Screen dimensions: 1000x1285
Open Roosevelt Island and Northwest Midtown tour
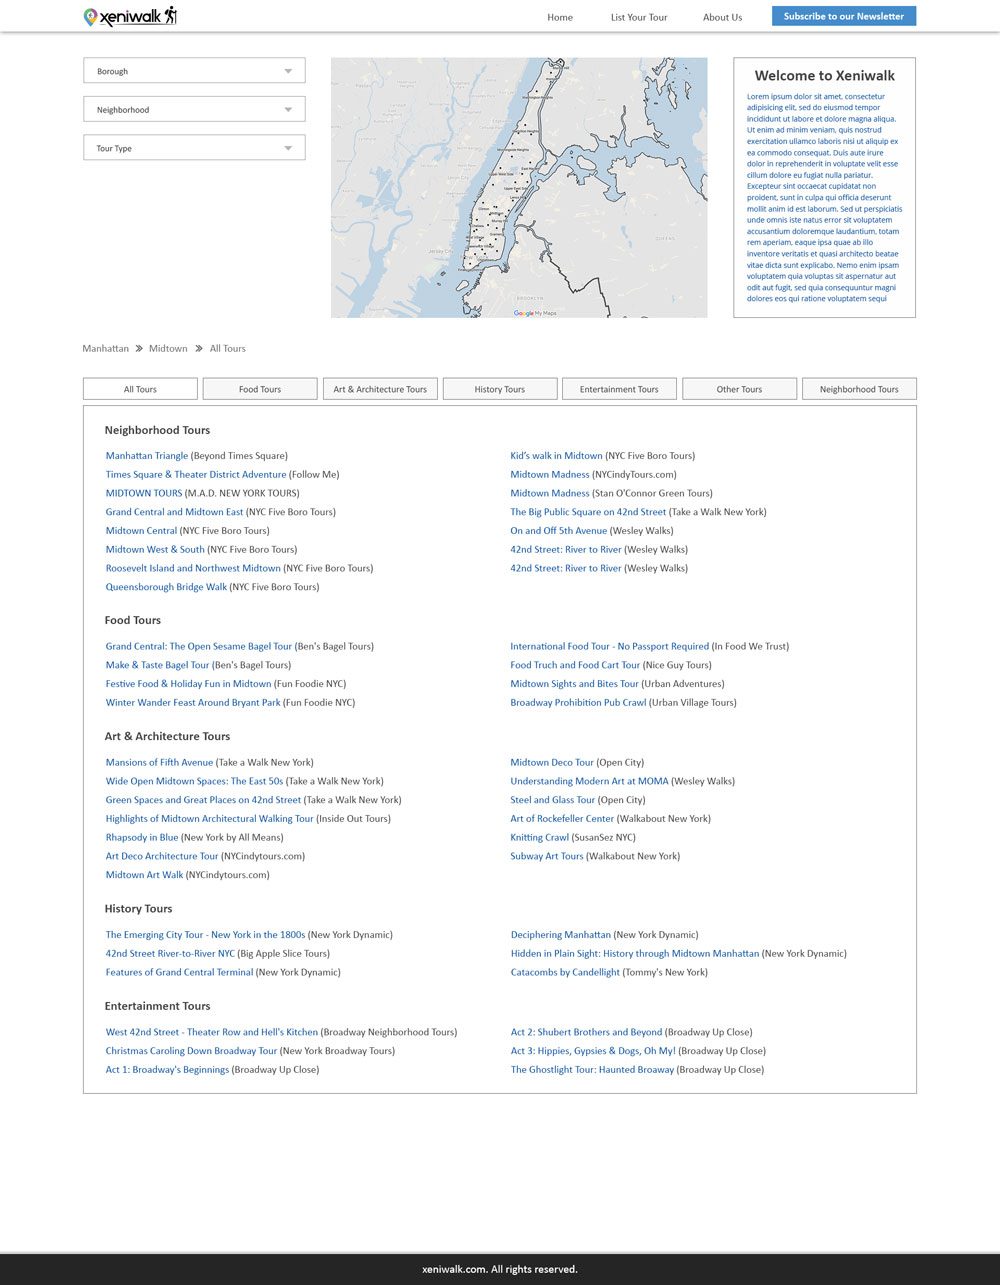coord(193,568)
